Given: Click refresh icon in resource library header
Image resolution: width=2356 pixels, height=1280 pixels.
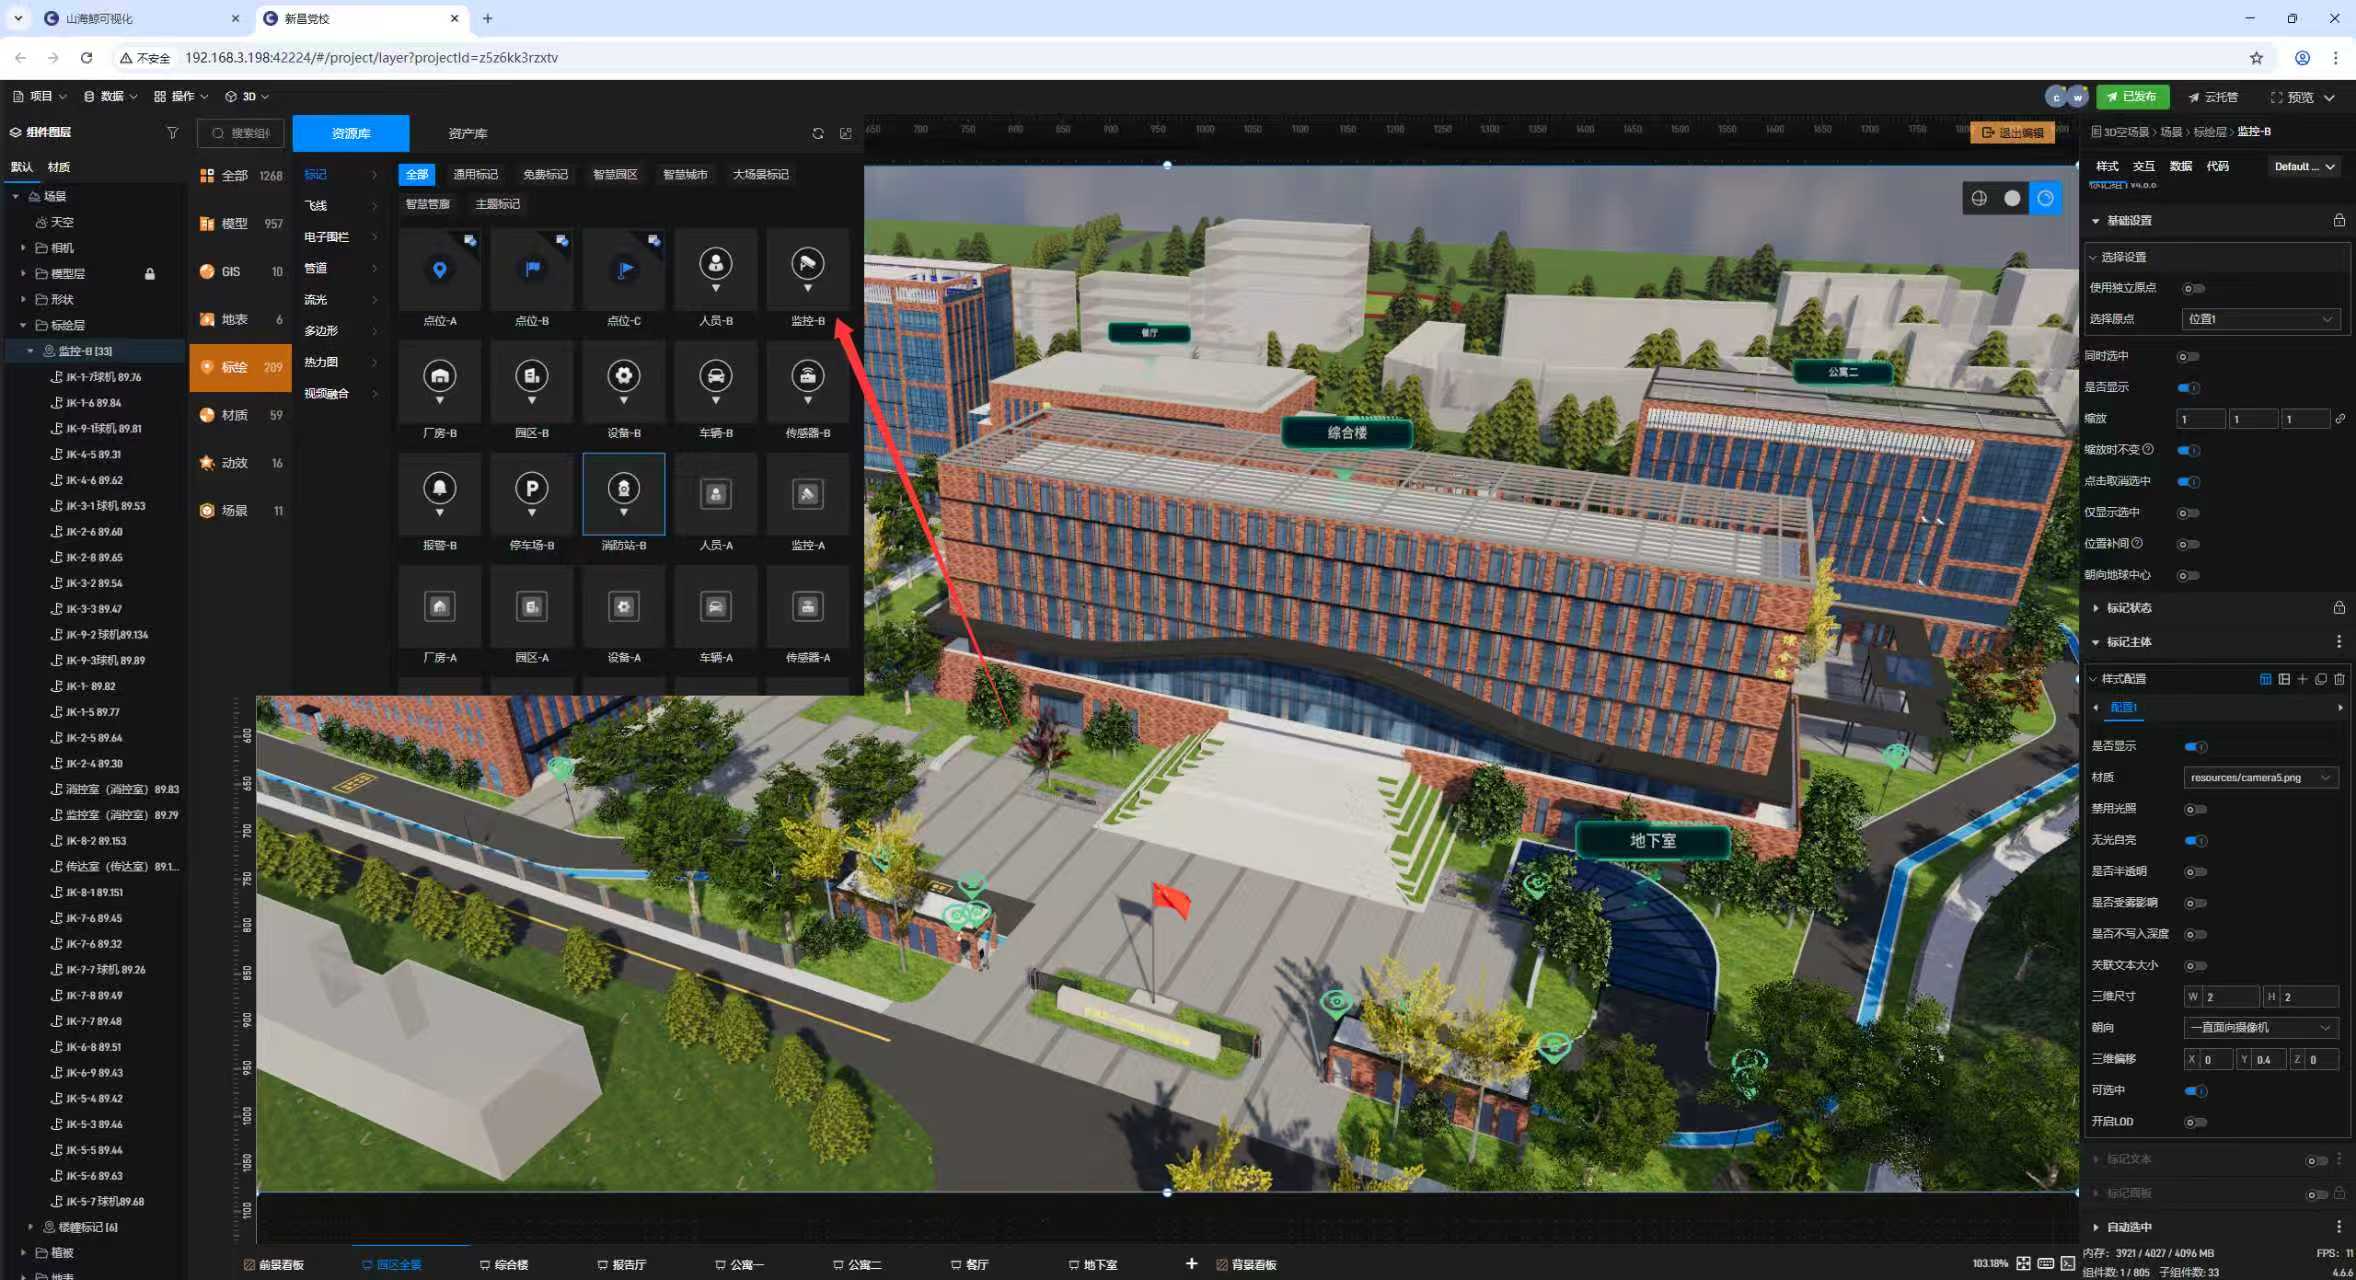Looking at the screenshot, I should click(818, 133).
